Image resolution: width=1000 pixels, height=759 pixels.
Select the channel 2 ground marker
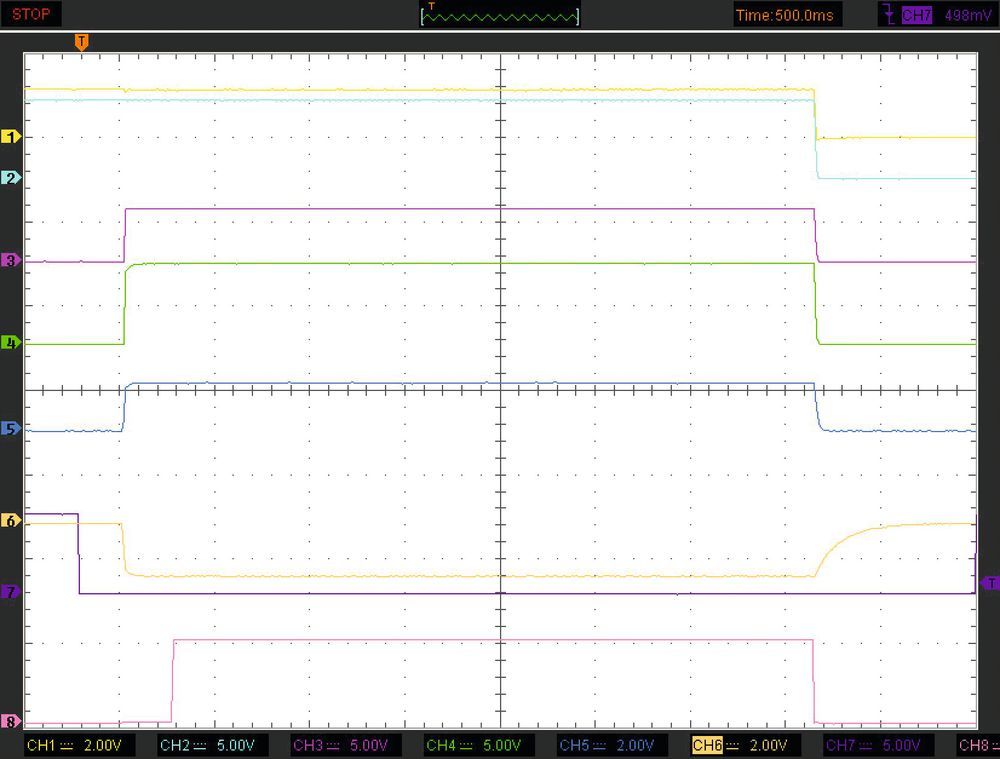pyautogui.click(x=12, y=177)
